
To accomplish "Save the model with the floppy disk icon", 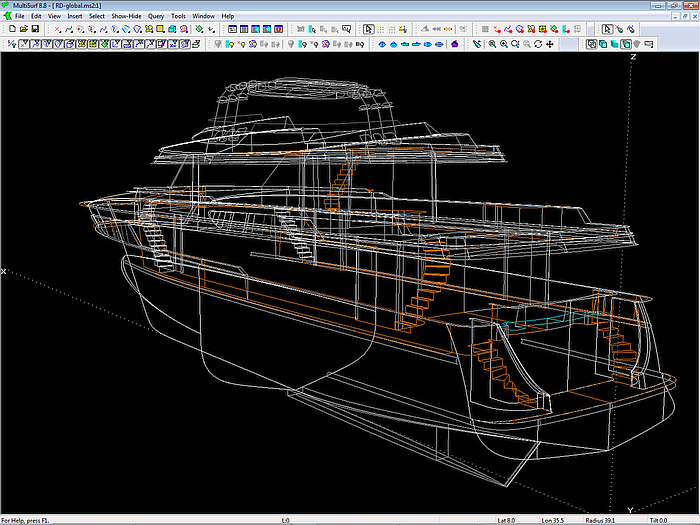I will tap(35, 29).
